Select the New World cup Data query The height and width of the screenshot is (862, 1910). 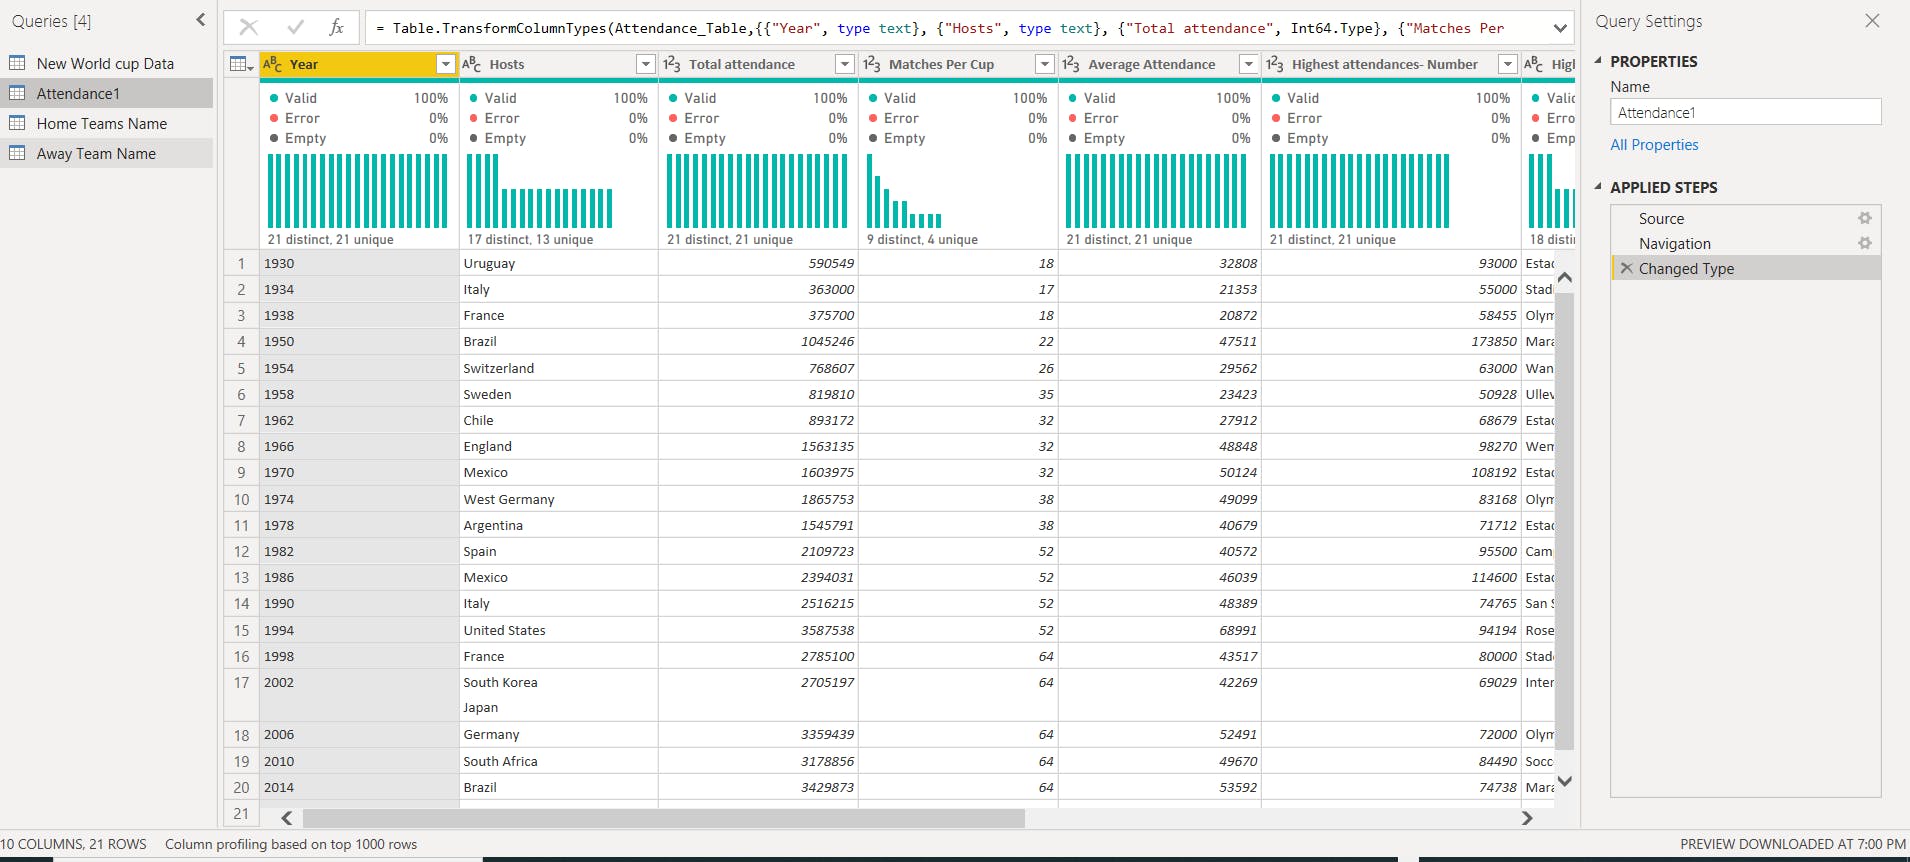pyautogui.click(x=106, y=63)
